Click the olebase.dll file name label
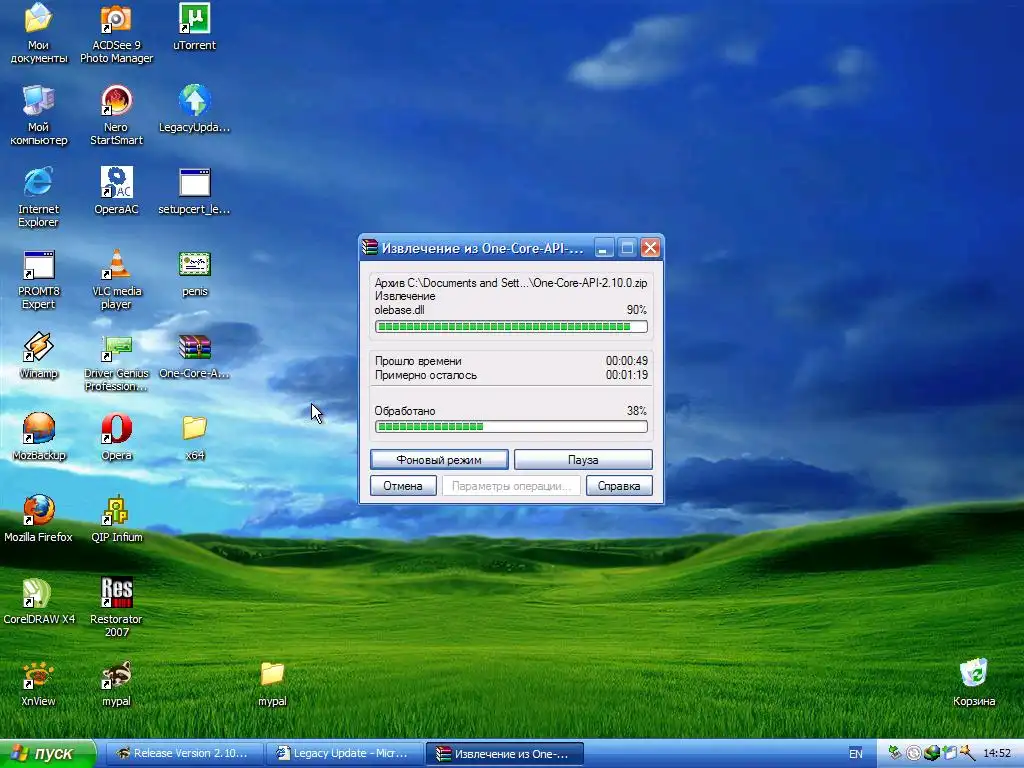The height and width of the screenshot is (768, 1024). (x=399, y=310)
